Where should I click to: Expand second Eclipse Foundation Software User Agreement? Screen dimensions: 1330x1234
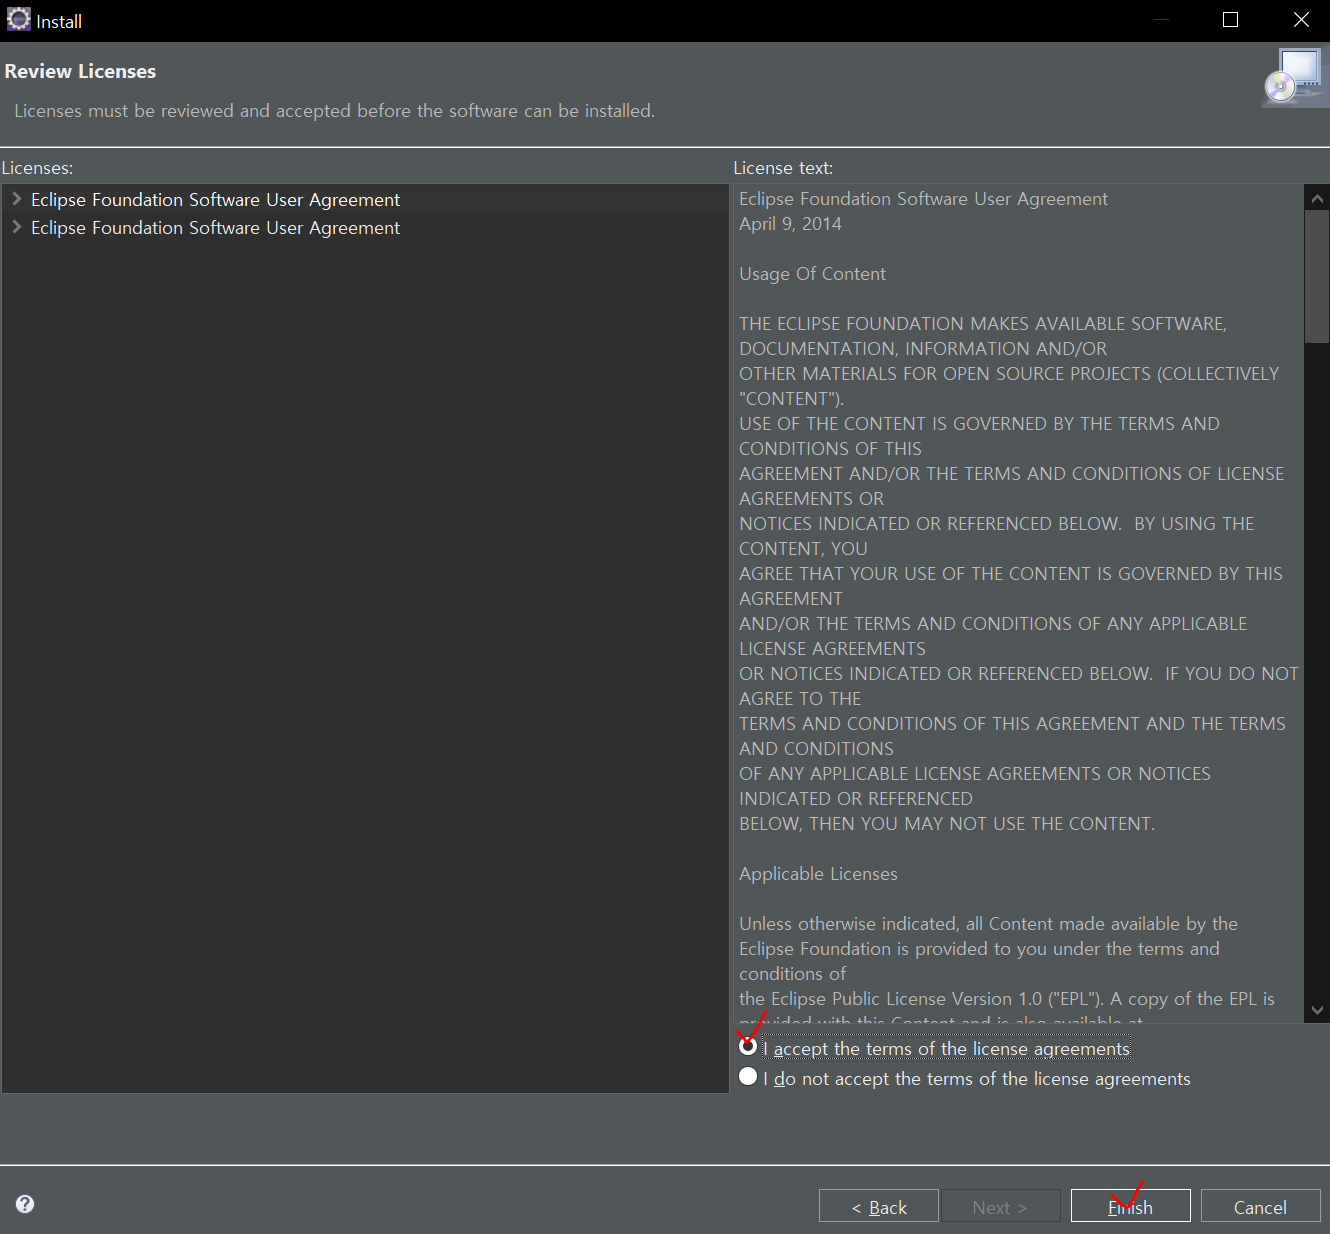pos(16,227)
